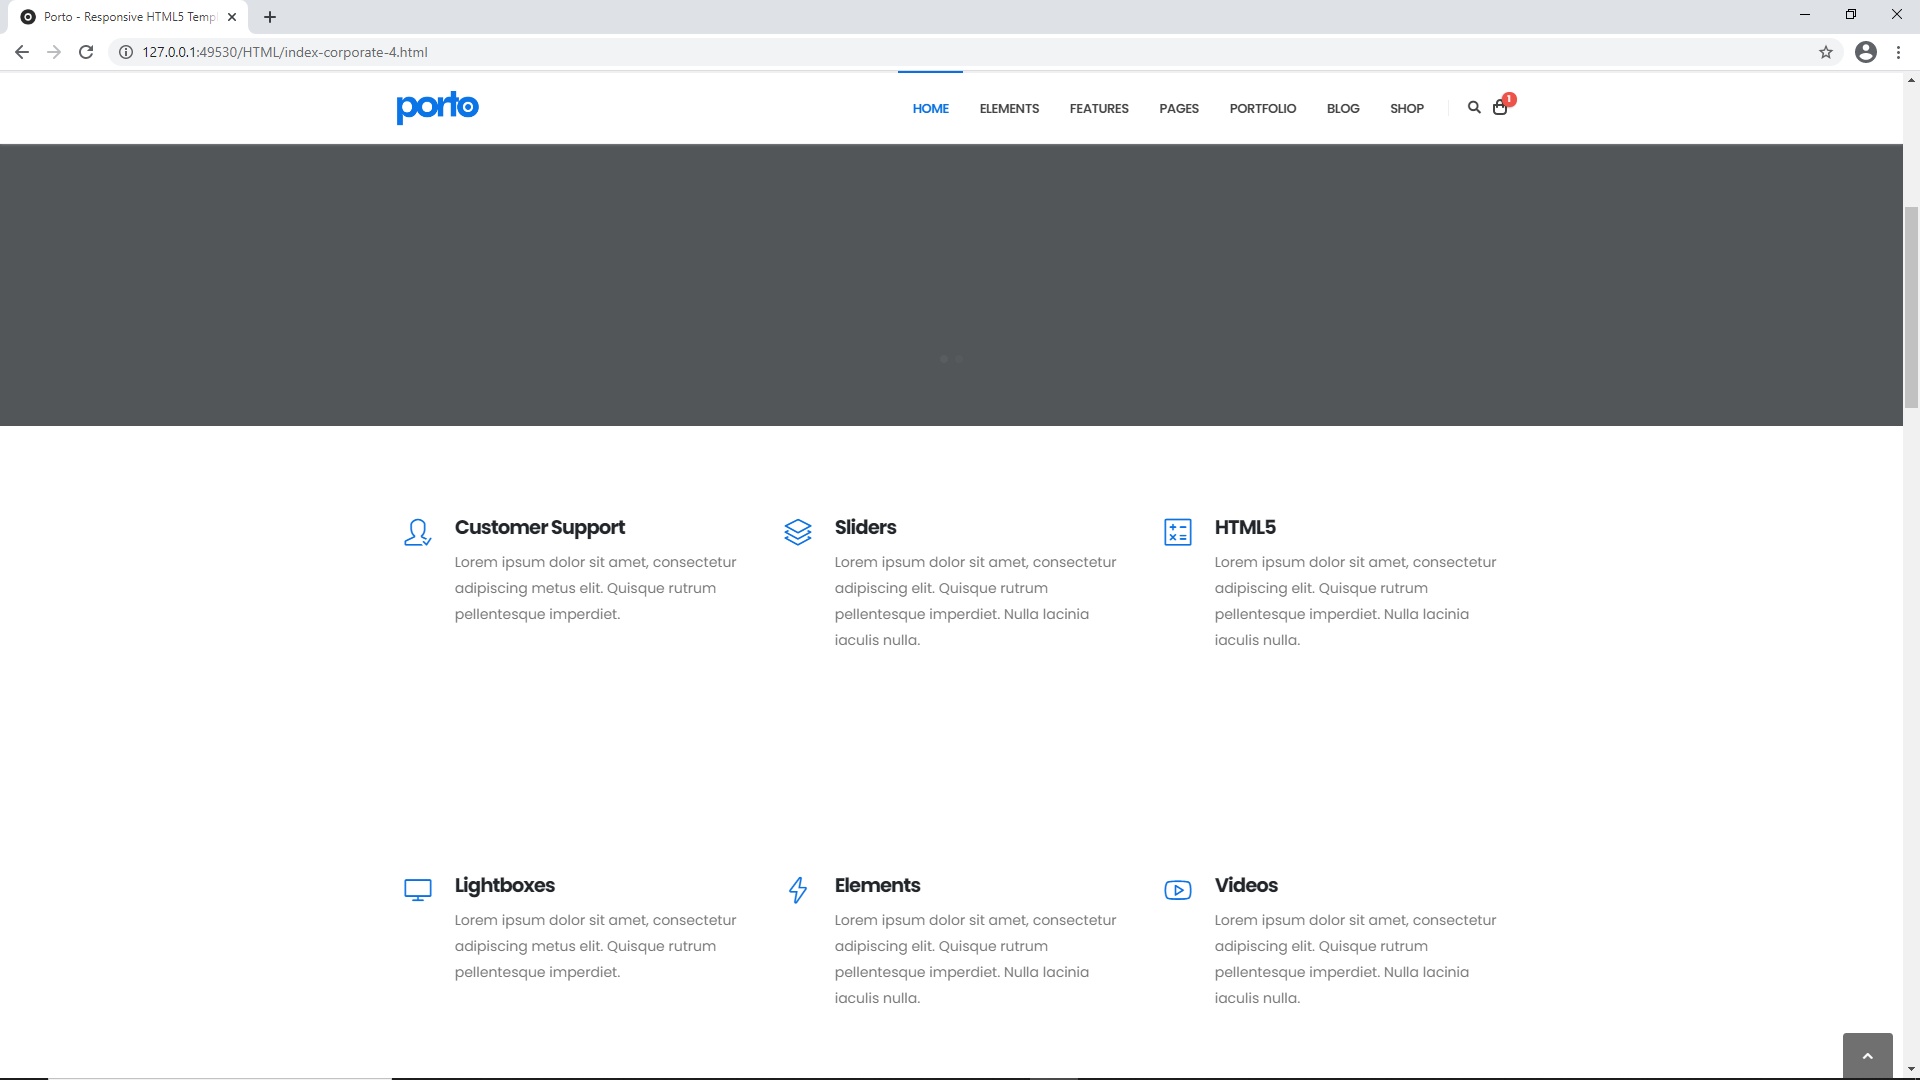Viewport: 1920px width, 1080px height.
Task: Reload the page
Action: point(86,52)
